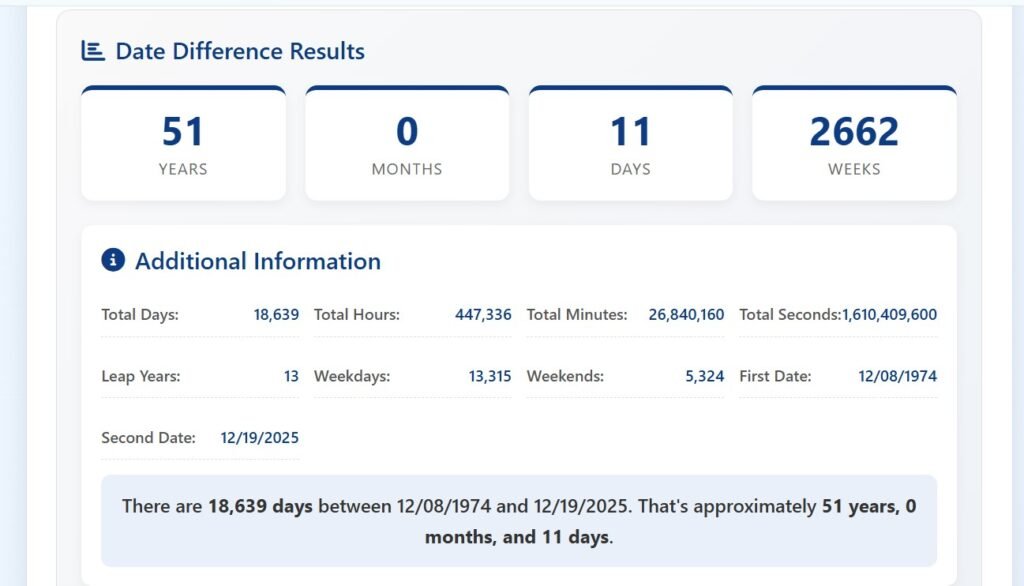1024x586 pixels.
Task: Click the Leap Years count 13
Action: point(292,376)
